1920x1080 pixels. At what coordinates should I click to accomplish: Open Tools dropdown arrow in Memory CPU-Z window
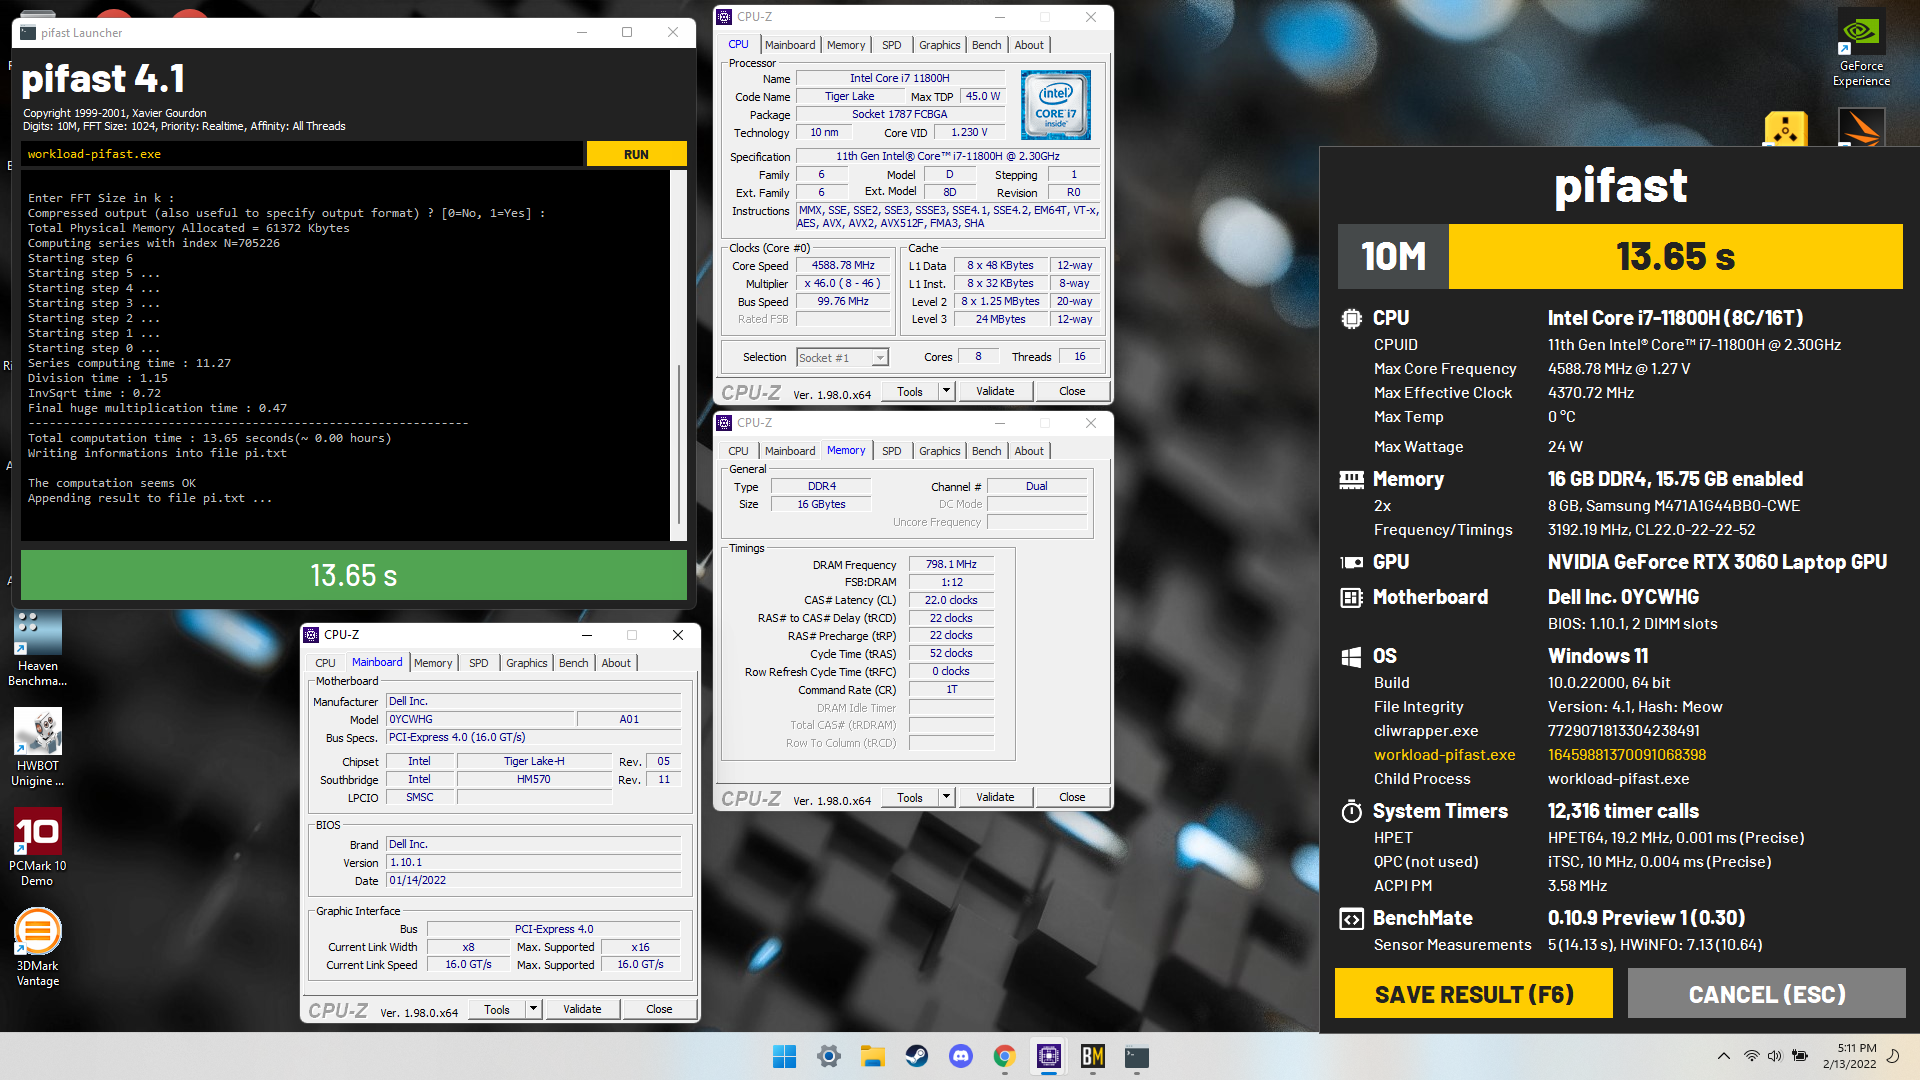[946, 797]
